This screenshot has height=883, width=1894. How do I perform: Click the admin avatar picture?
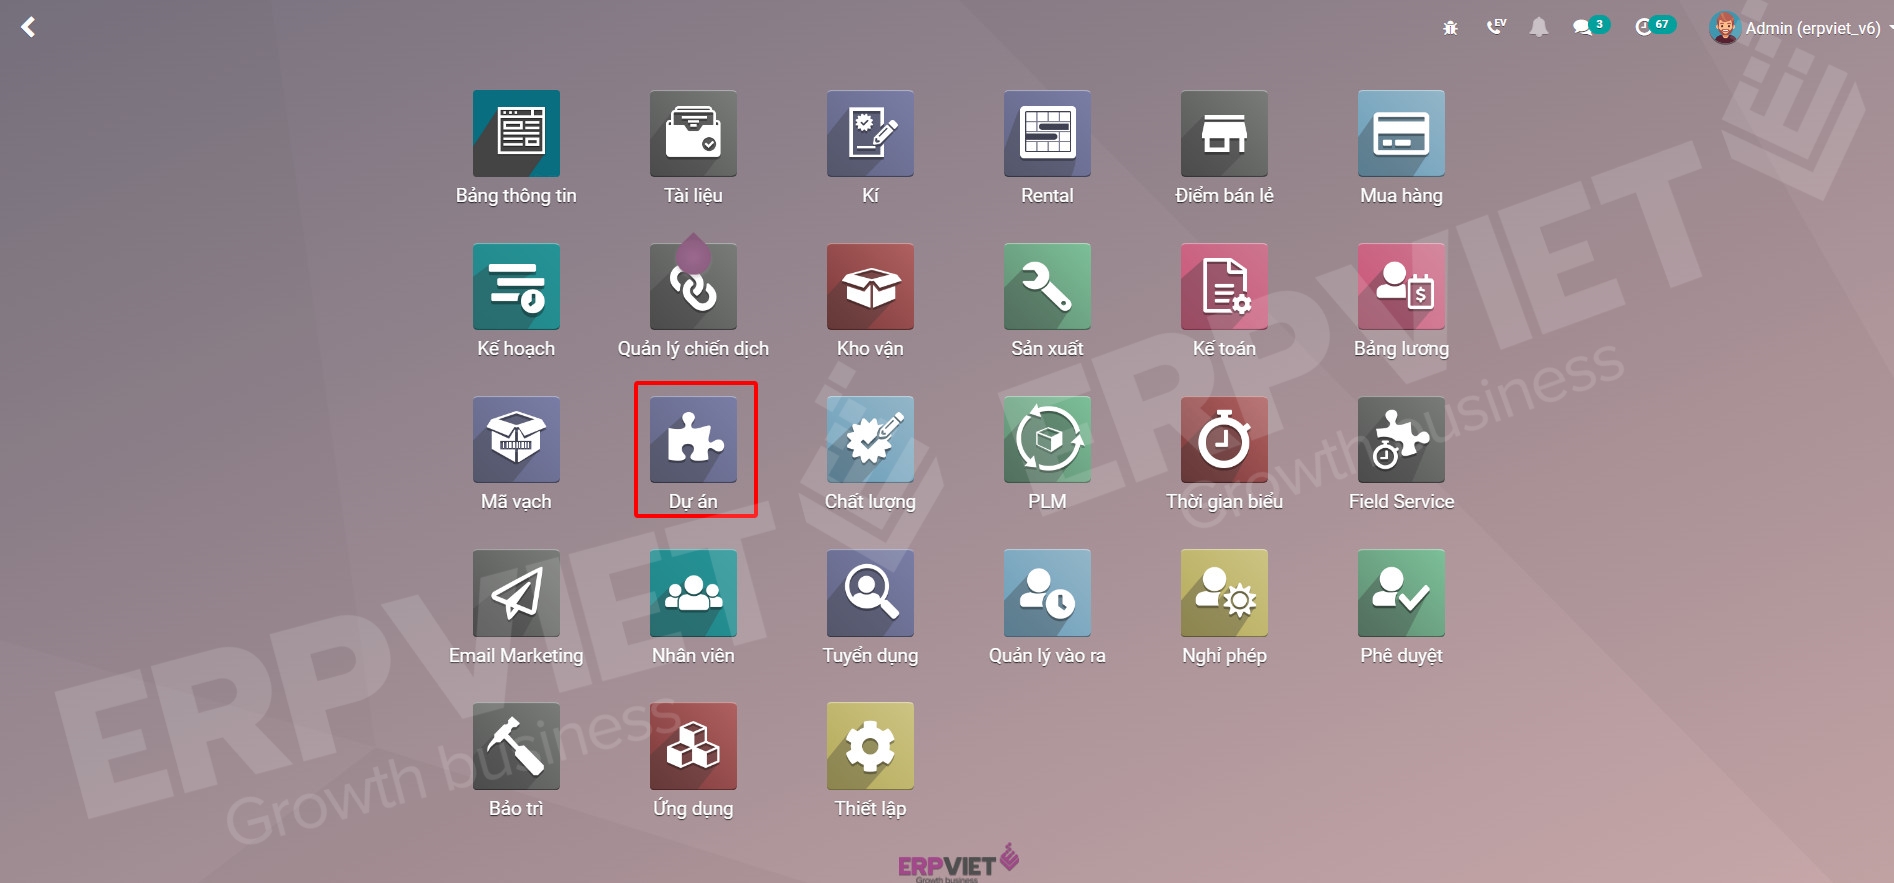click(x=1724, y=28)
